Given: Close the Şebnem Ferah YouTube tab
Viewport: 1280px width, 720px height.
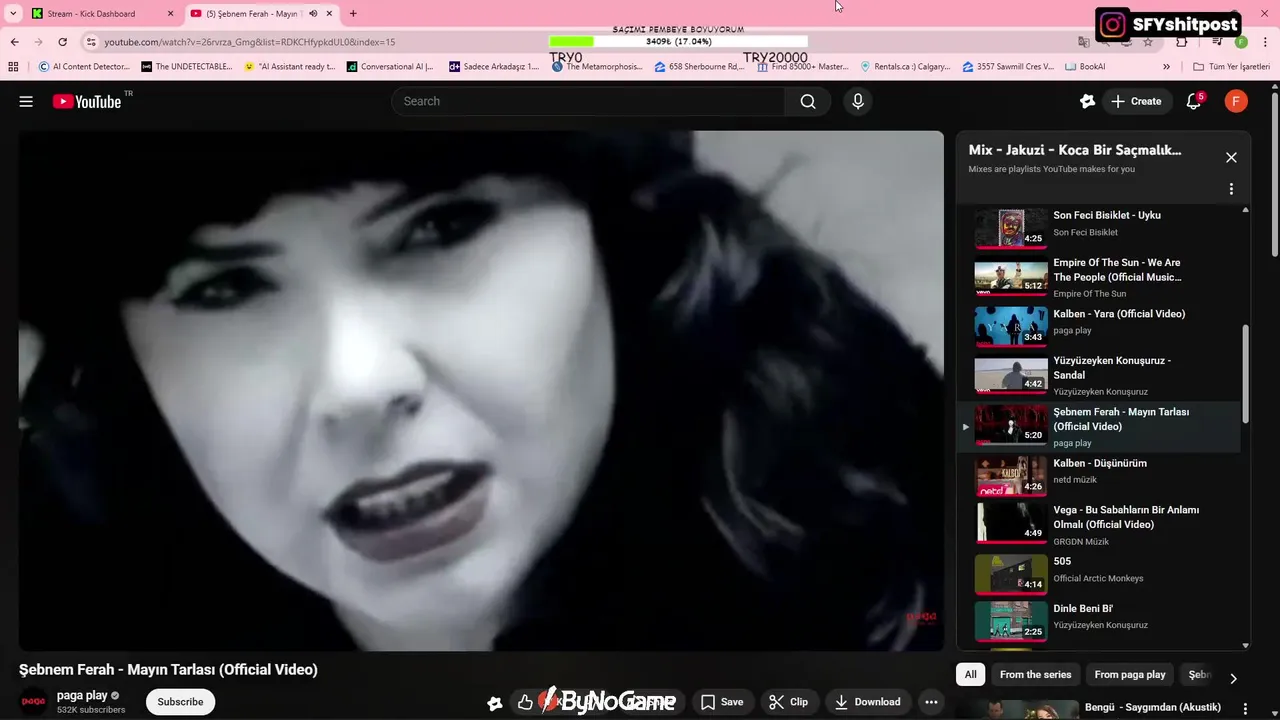Looking at the screenshot, I should point(329,13).
